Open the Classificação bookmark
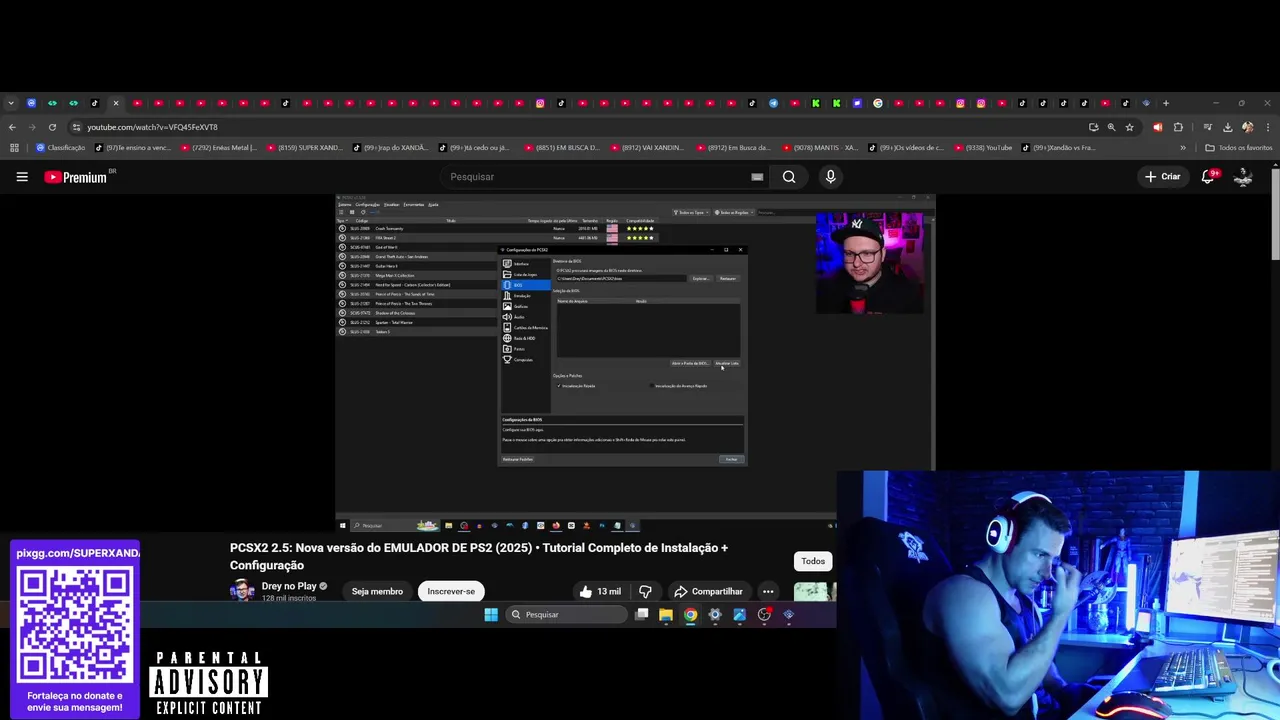Image resolution: width=1280 pixels, height=720 pixels. coord(60,148)
